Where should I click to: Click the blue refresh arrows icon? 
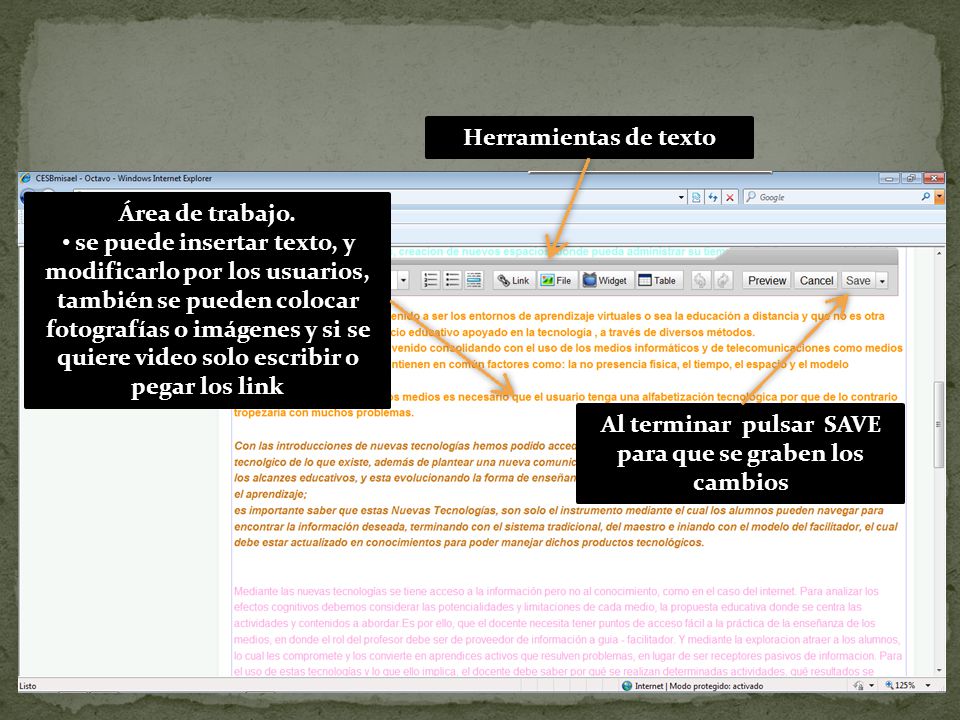[713, 197]
